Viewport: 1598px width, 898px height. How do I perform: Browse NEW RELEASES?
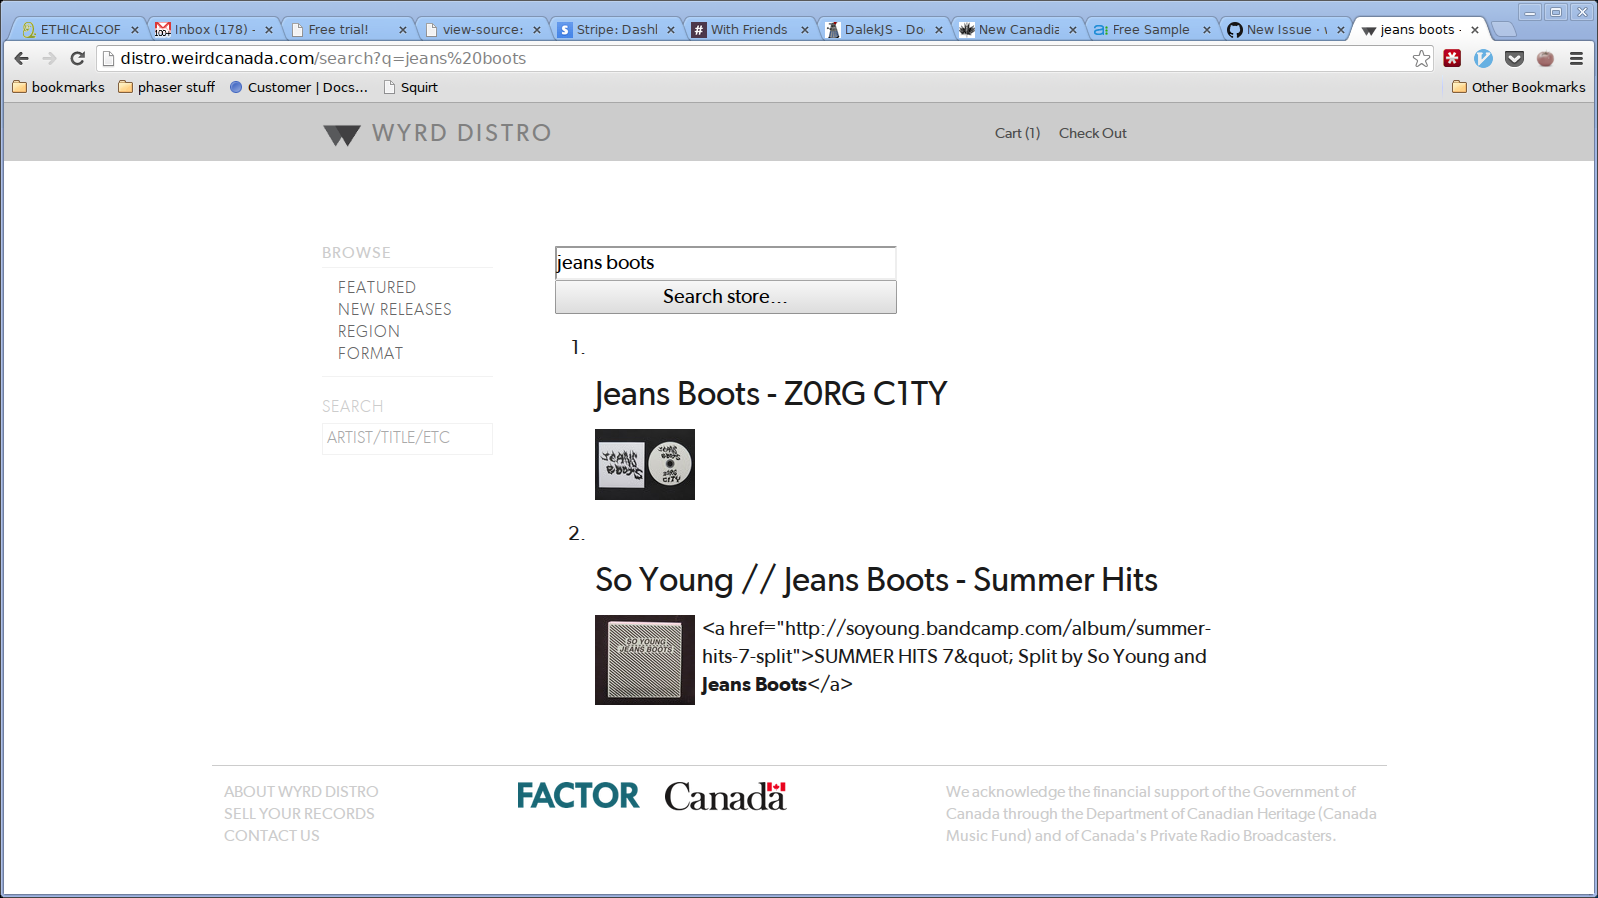pos(394,309)
